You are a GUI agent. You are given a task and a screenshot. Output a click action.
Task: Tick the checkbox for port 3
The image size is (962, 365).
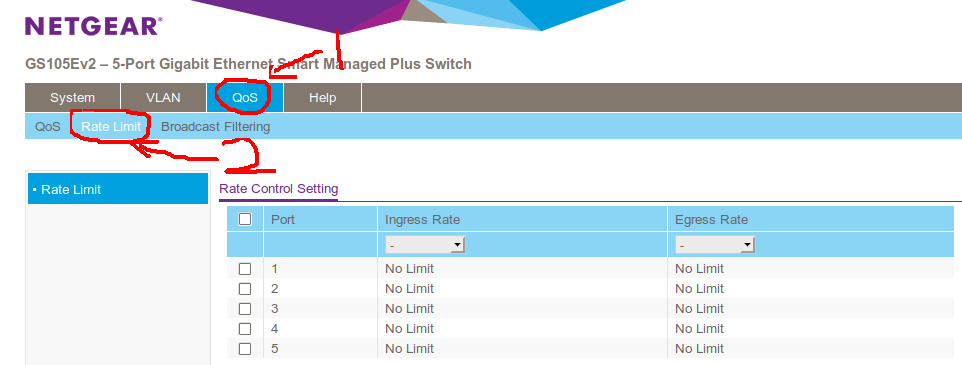tap(245, 309)
